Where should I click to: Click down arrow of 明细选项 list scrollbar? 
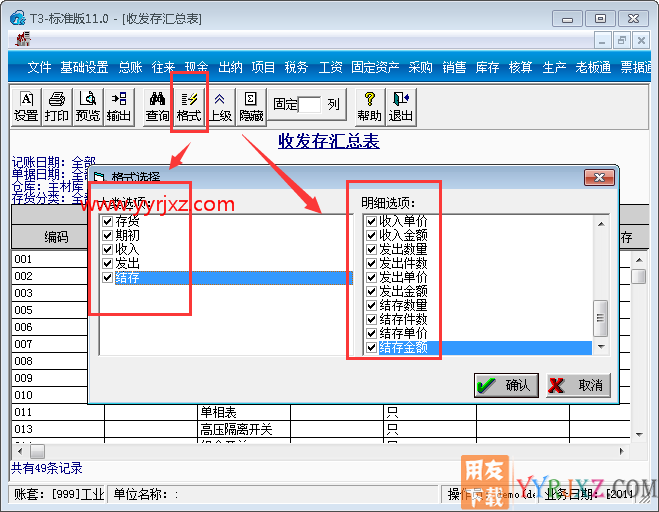coord(601,347)
